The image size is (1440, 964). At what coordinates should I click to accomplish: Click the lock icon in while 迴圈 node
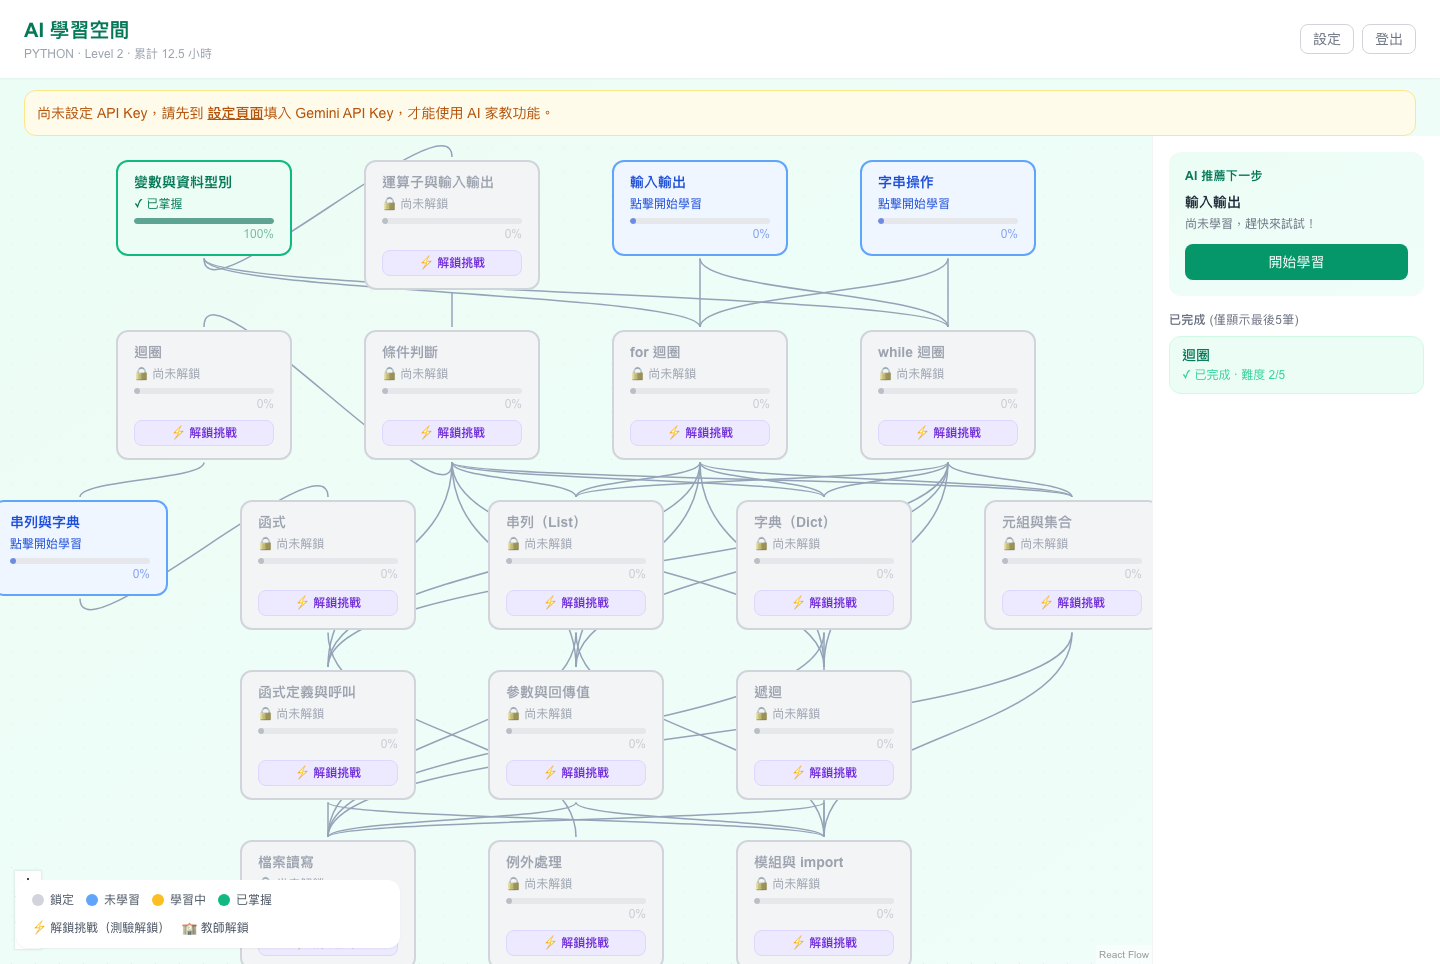(885, 374)
